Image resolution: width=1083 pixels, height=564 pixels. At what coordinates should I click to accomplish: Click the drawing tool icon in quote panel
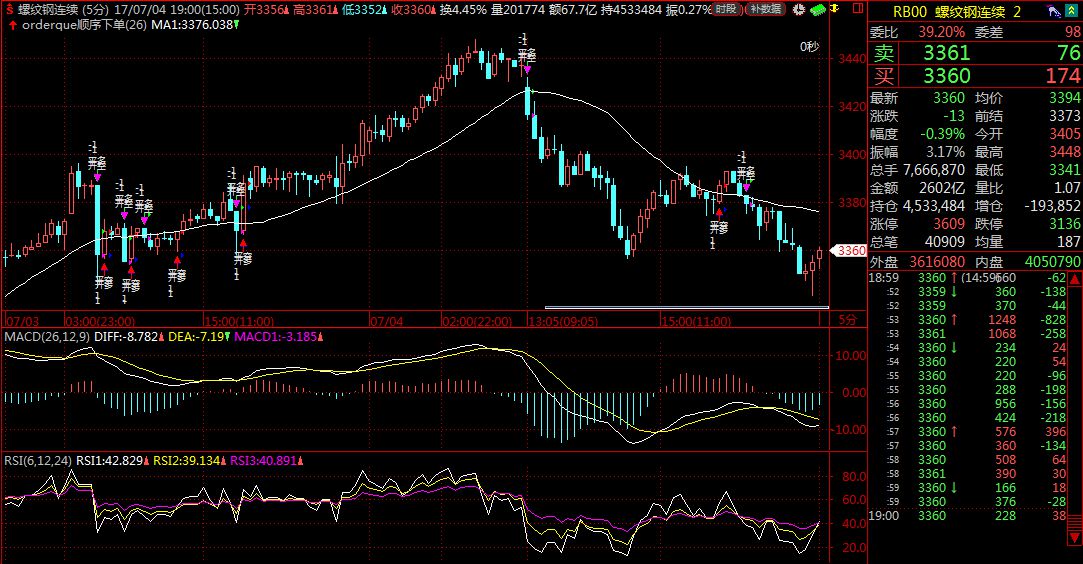click(x=1054, y=12)
